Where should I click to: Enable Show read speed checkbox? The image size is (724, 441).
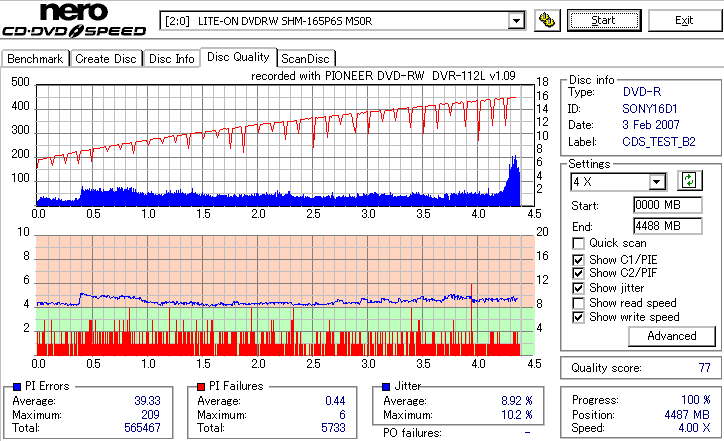[578, 303]
